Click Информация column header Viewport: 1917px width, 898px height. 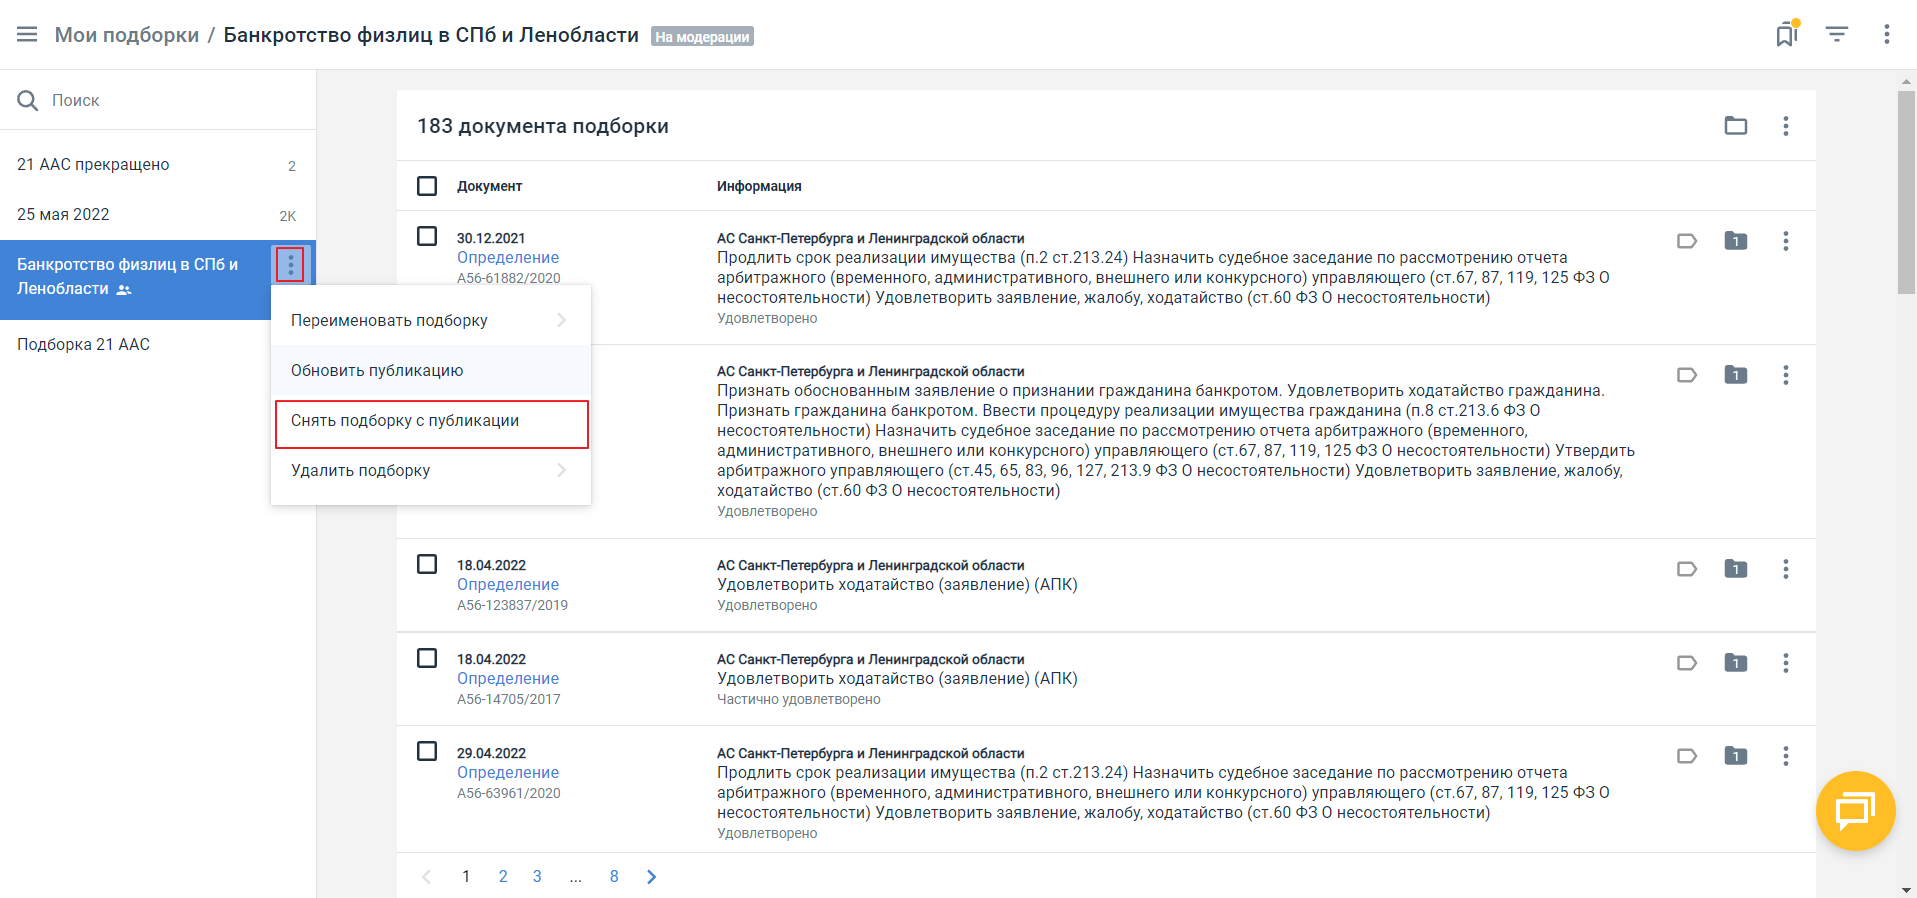(759, 186)
